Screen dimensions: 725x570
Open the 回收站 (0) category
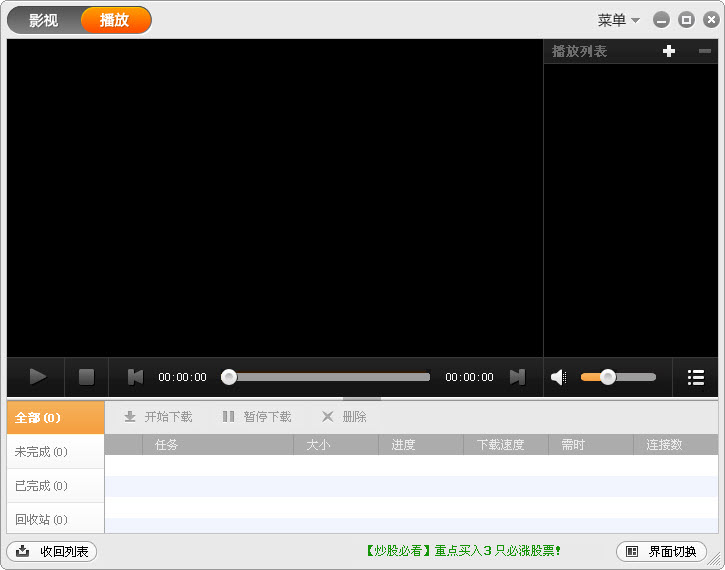(42, 519)
